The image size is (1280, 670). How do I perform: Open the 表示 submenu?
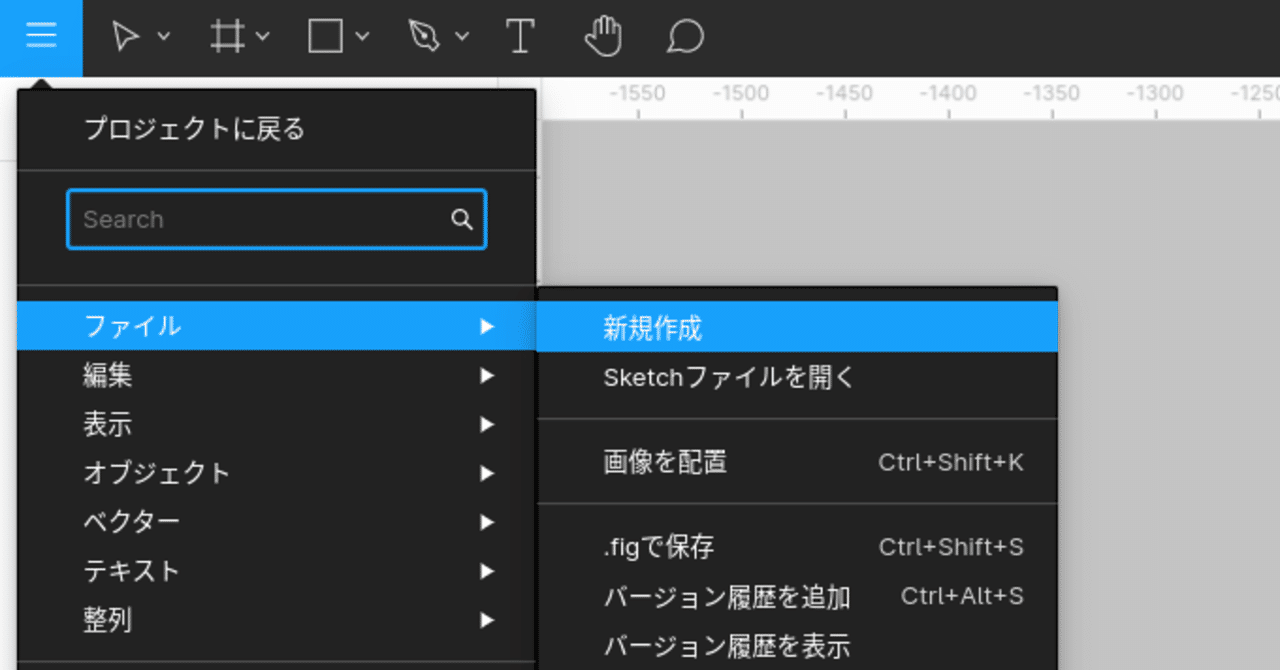[108, 424]
